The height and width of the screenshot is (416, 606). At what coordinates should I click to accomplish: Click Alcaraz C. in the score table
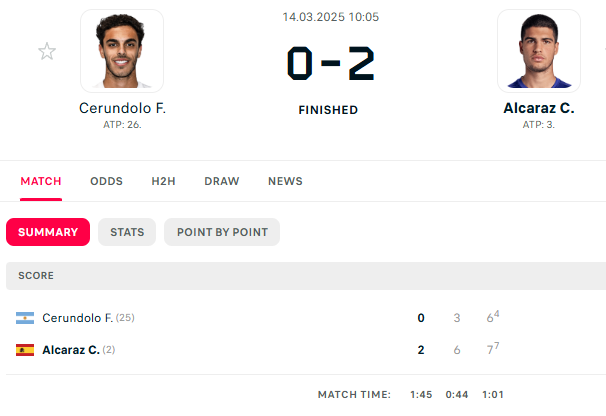(71, 350)
